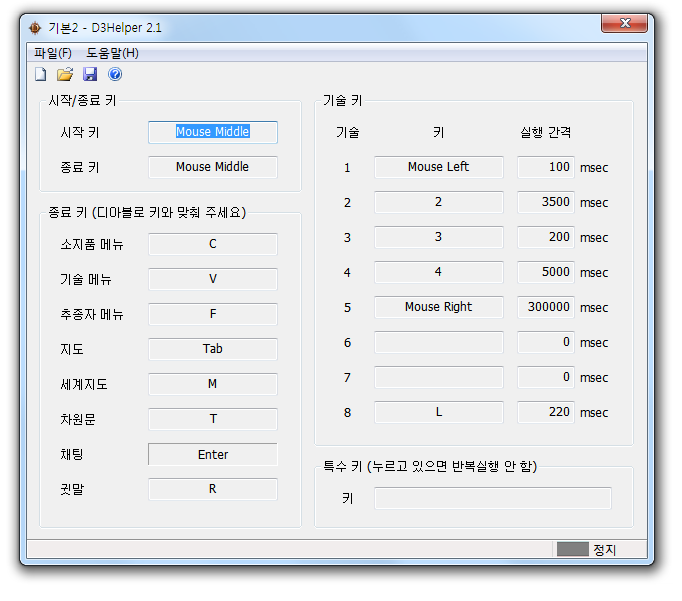Image resolution: width=682 pixels, height=601 pixels.
Task: Click the empty skill 6 key field
Action: (x=439, y=342)
